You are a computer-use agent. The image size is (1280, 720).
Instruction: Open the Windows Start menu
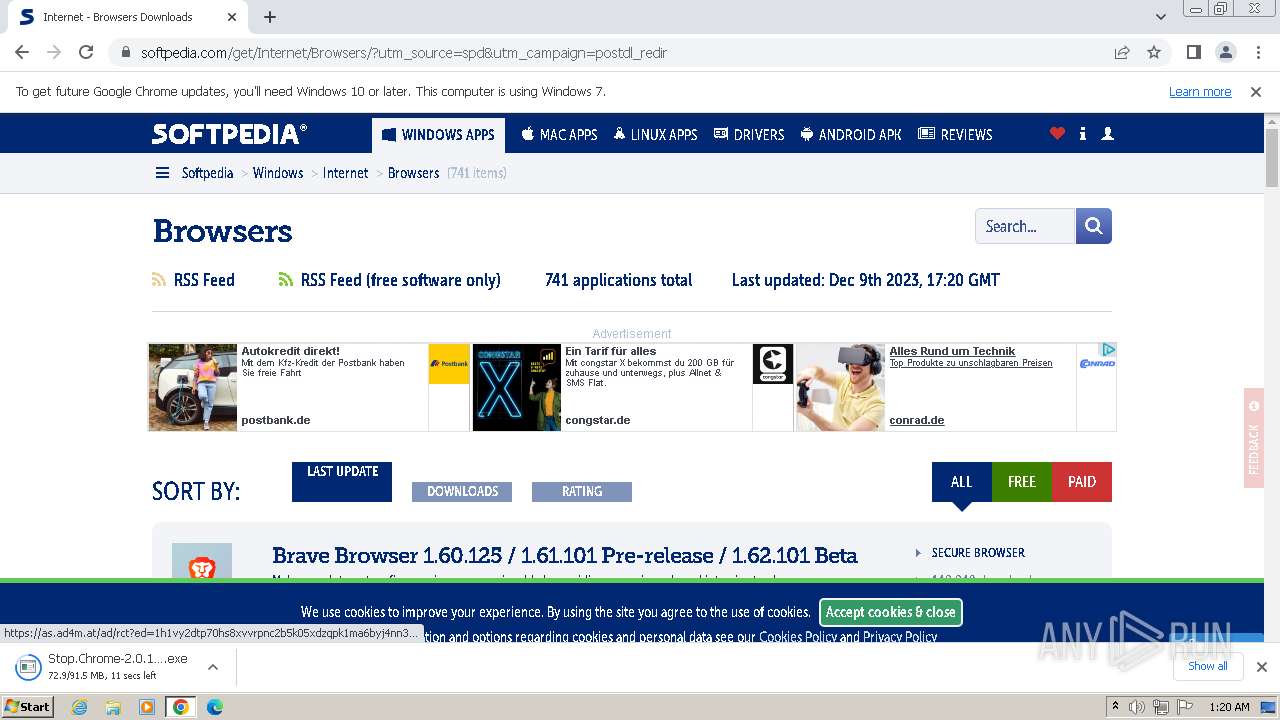pos(28,706)
